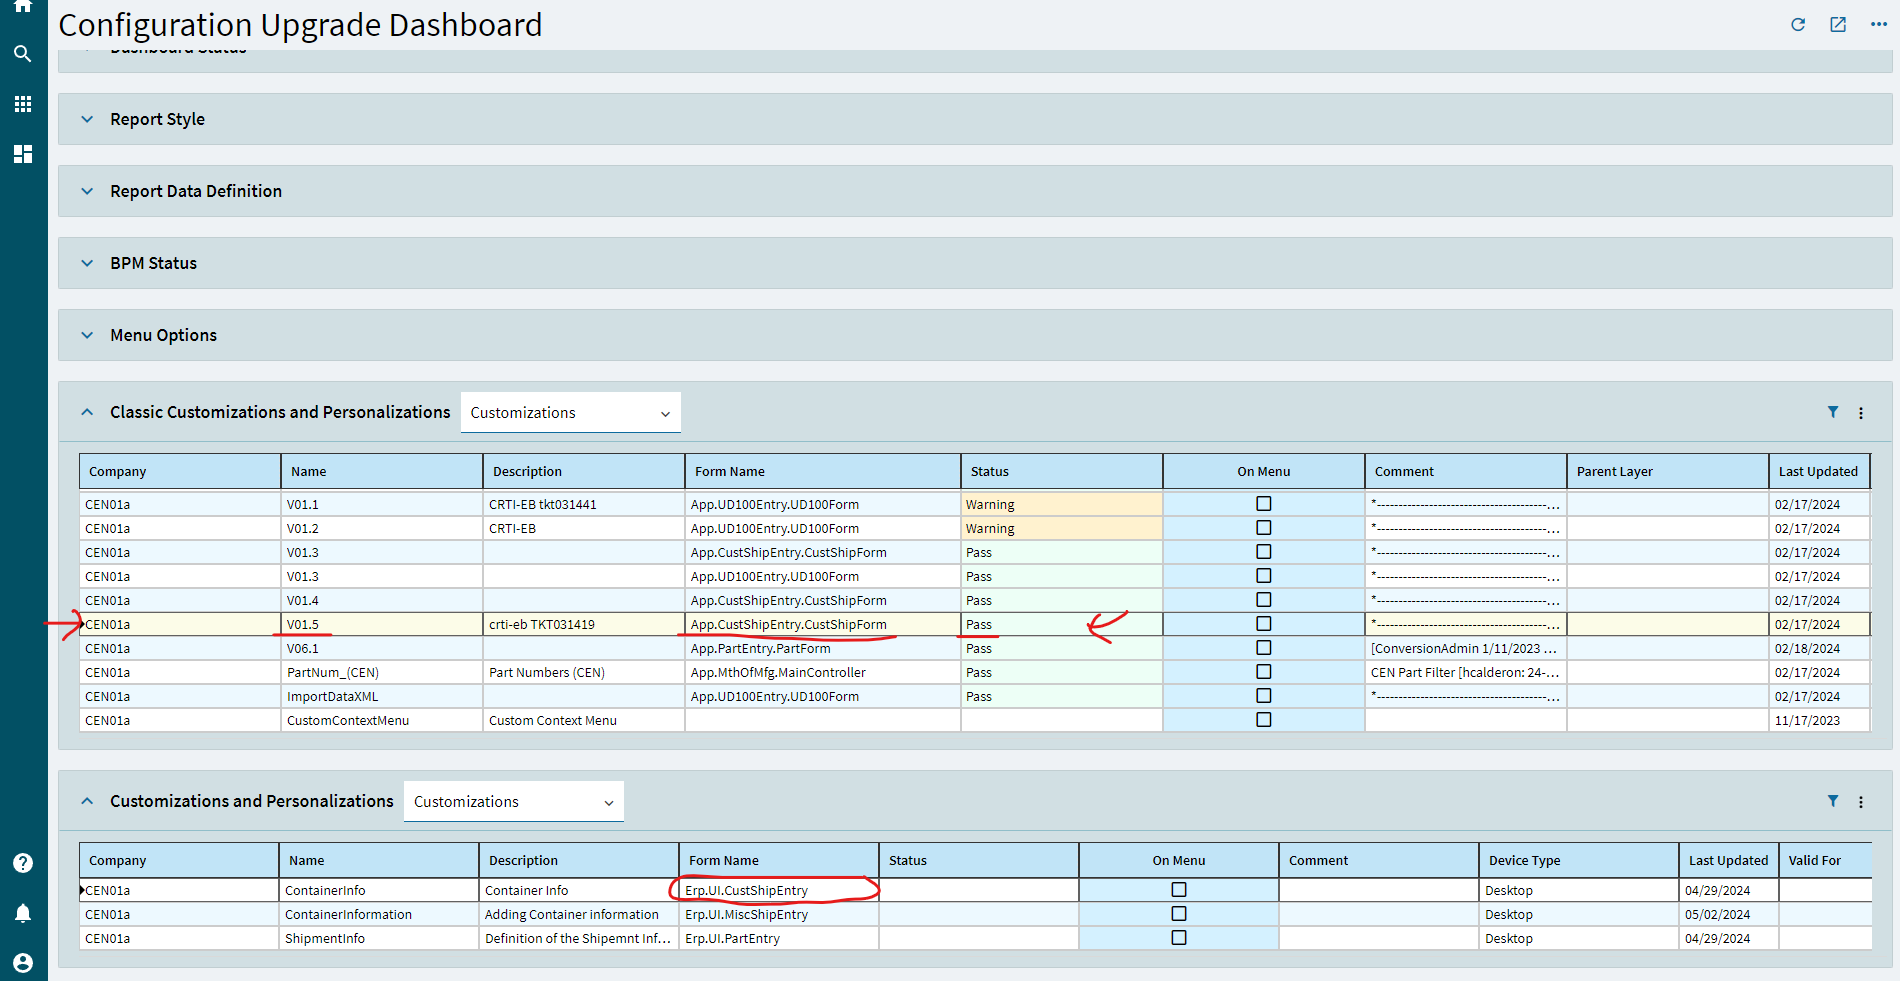
Task: Toggle On Menu checkbox for ContainerInfo row
Action: coord(1179,890)
